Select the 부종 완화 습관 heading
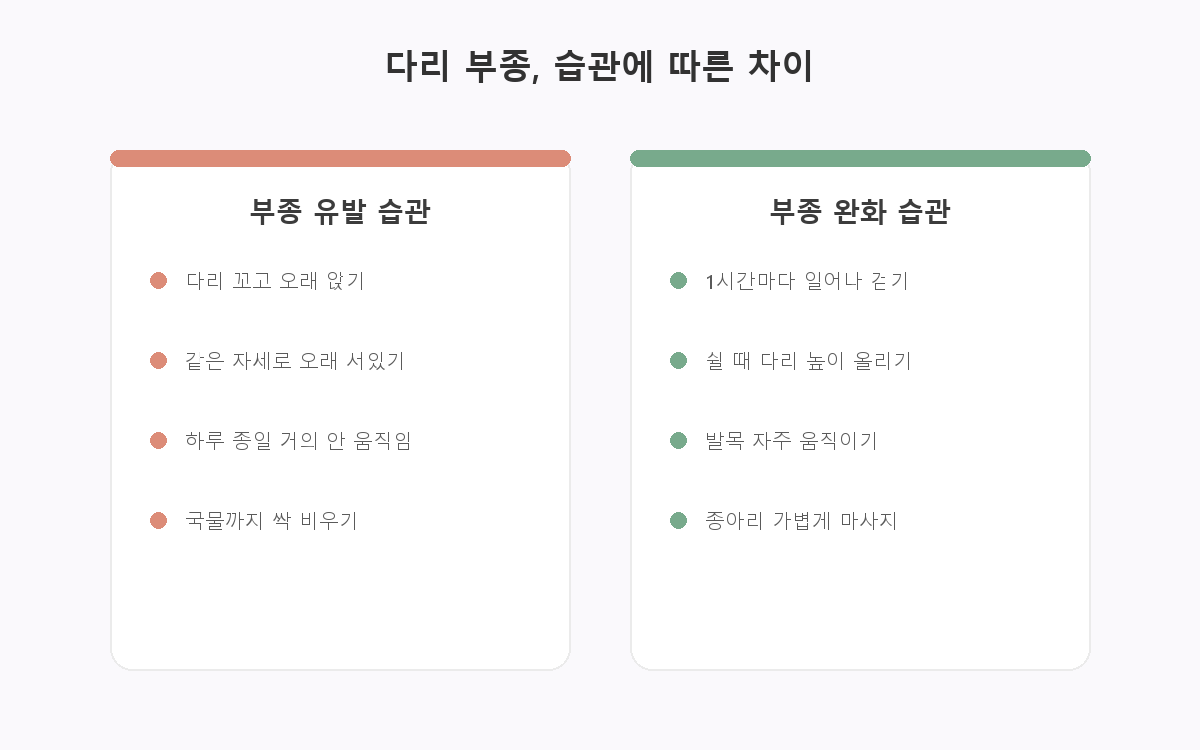Screen dimensions: 1200x750 [860, 212]
